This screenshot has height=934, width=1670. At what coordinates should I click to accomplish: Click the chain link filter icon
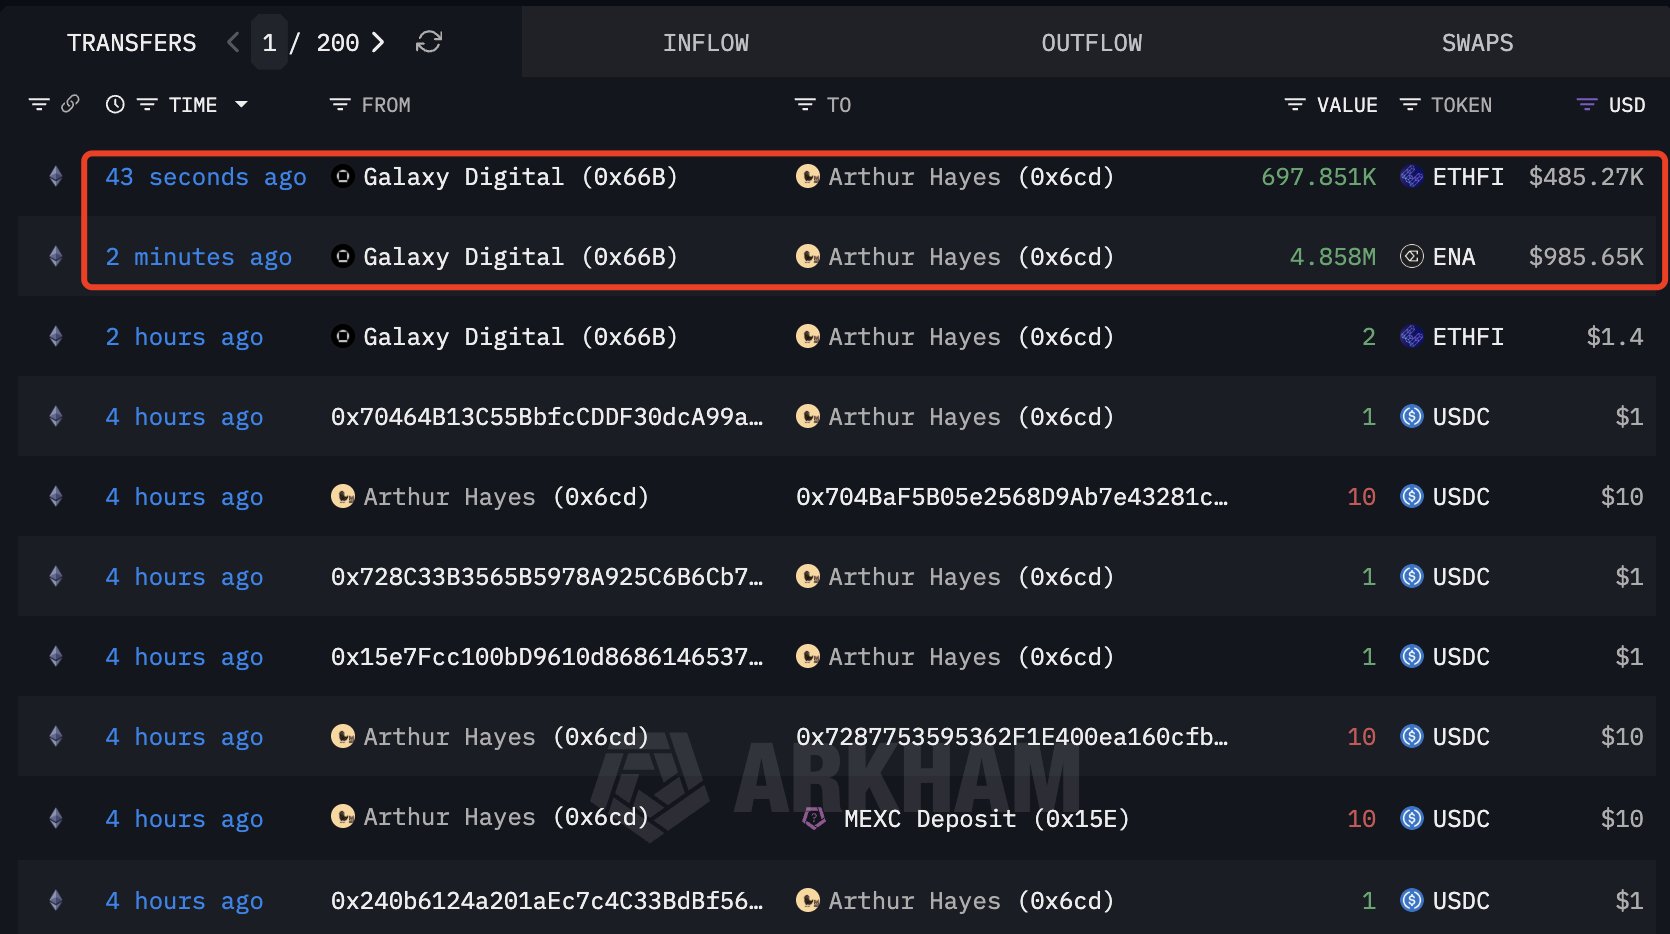click(x=70, y=104)
